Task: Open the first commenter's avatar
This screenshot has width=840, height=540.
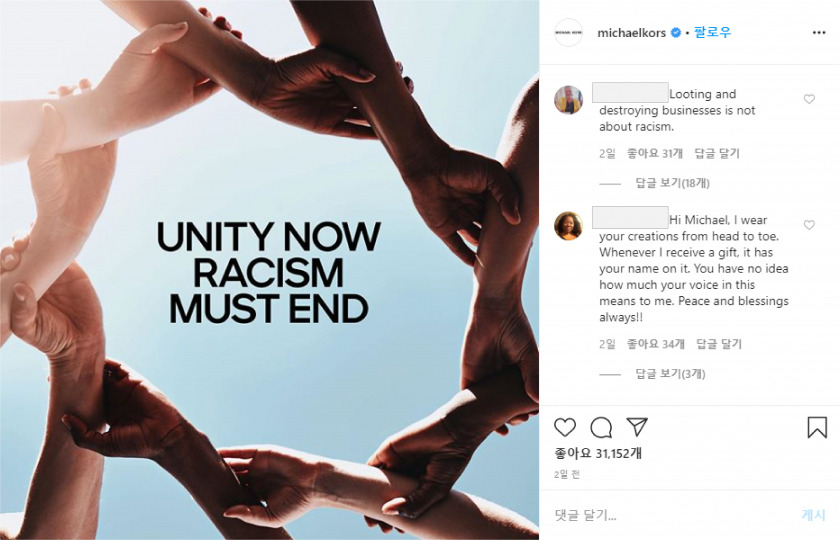Action: tap(568, 100)
